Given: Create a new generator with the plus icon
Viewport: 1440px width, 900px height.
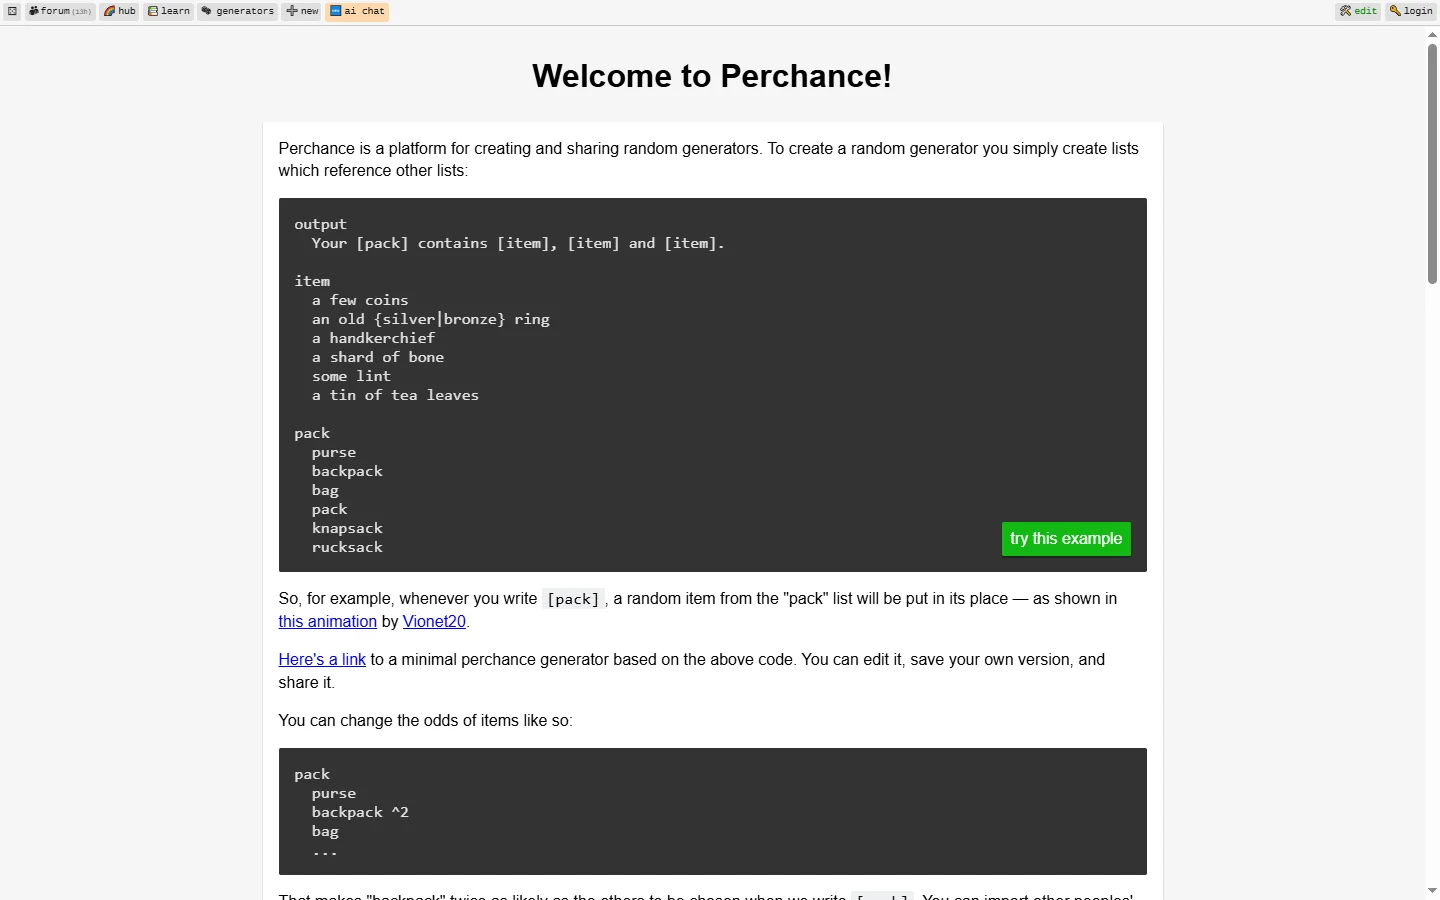Looking at the screenshot, I should pos(301,11).
